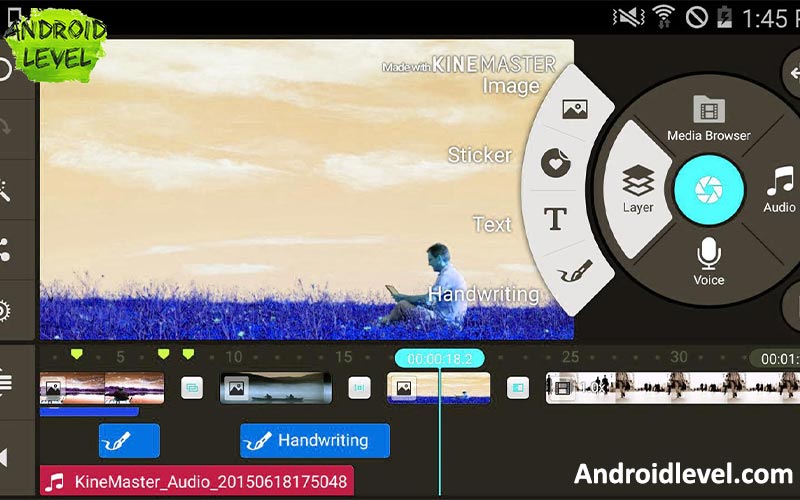Open transition before the crowd video clip
800x500 pixels.
tap(518, 388)
